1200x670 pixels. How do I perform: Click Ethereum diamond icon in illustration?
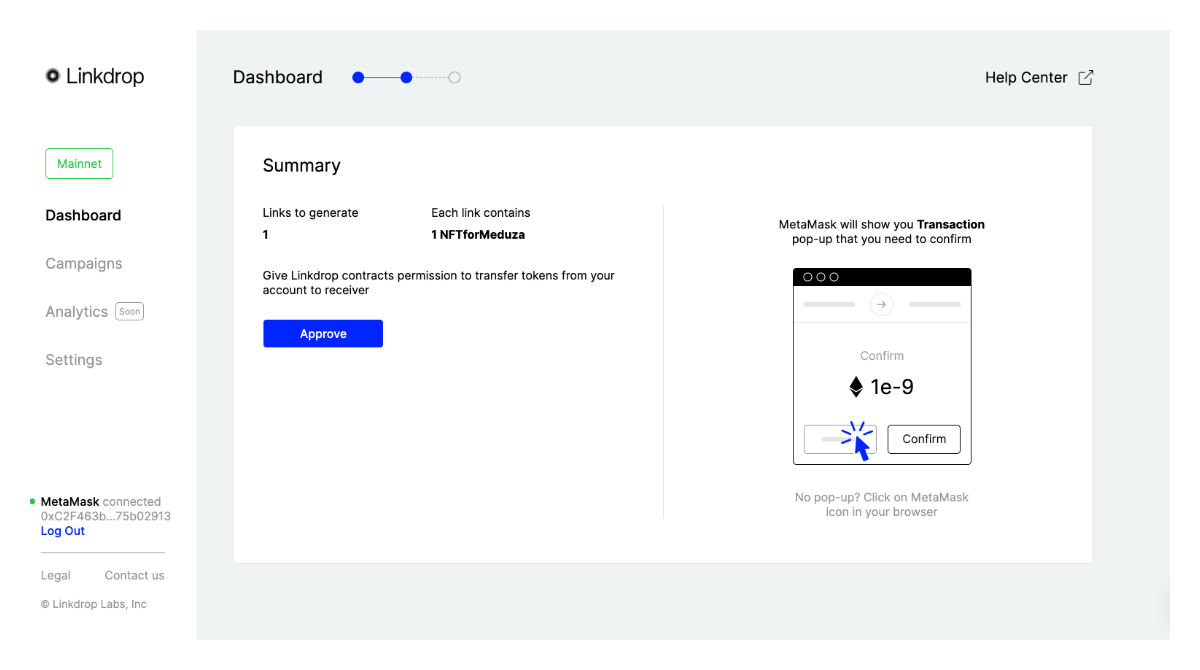[x=856, y=387]
